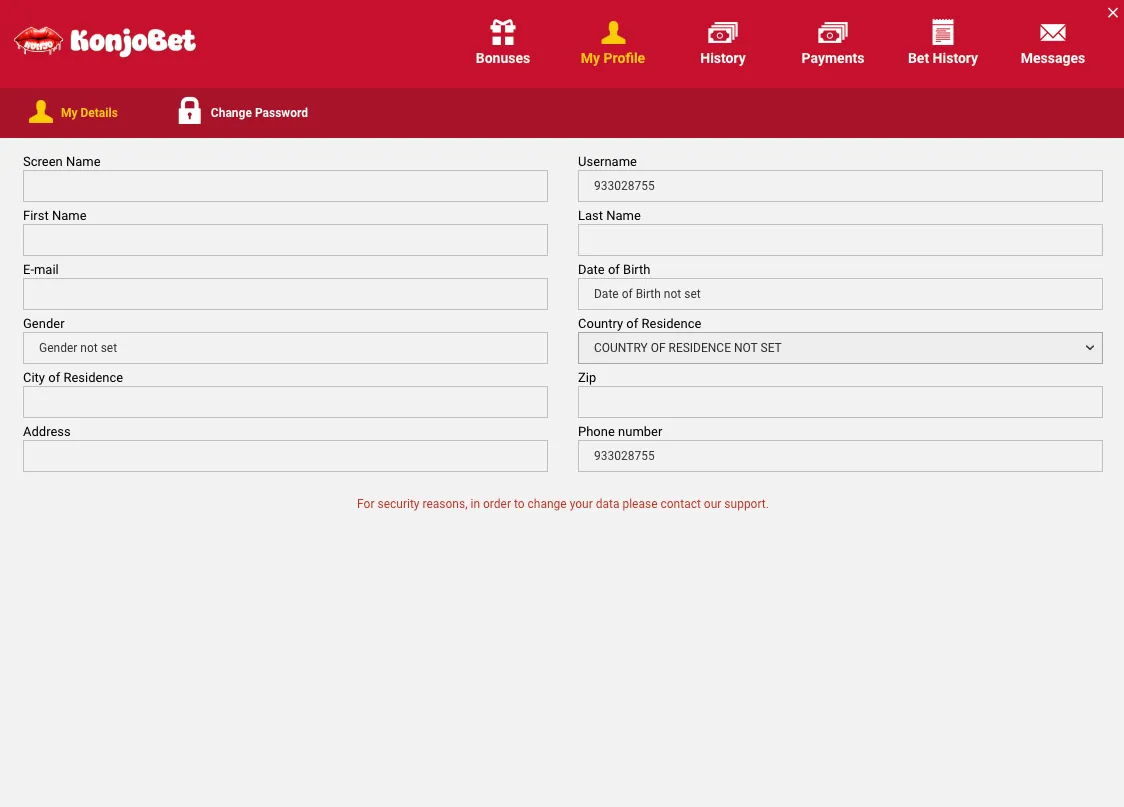Focus the Last Name field
The image size is (1124, 807).
click(x=840, y=240)
